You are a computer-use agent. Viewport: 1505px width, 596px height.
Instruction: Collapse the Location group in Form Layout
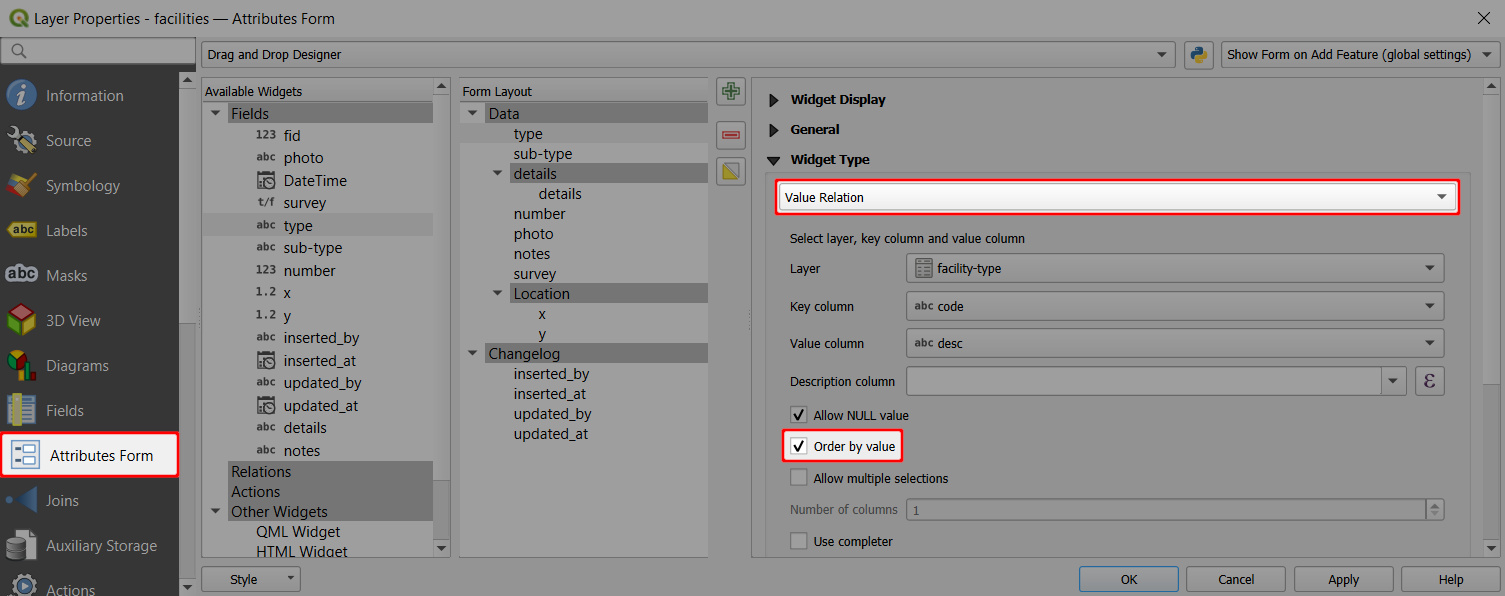(x=498, y=294)
